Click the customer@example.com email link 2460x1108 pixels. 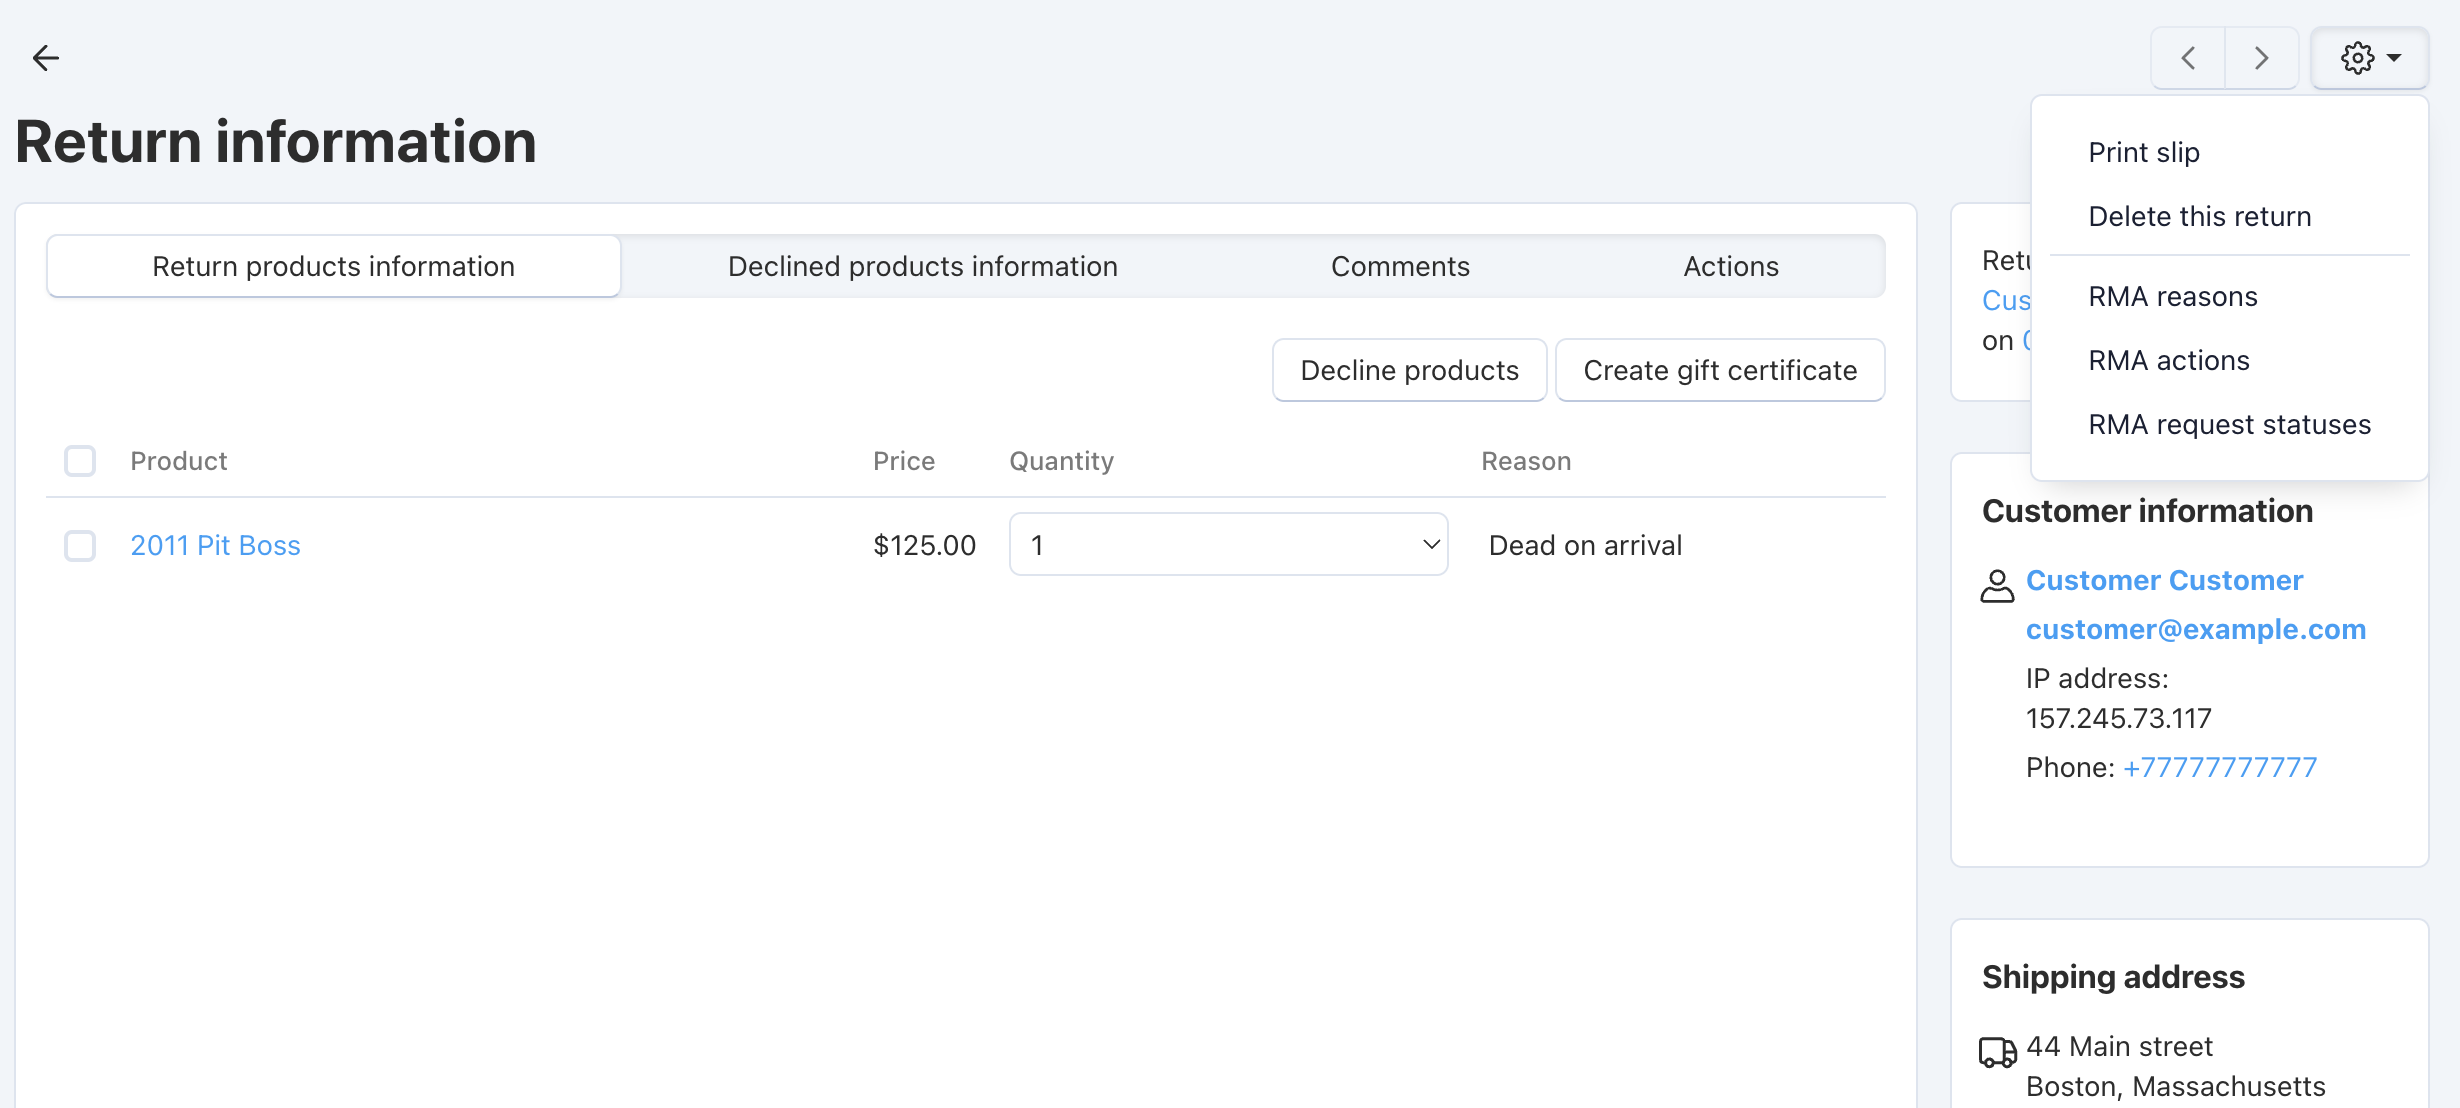click(x=2196, y=629)
